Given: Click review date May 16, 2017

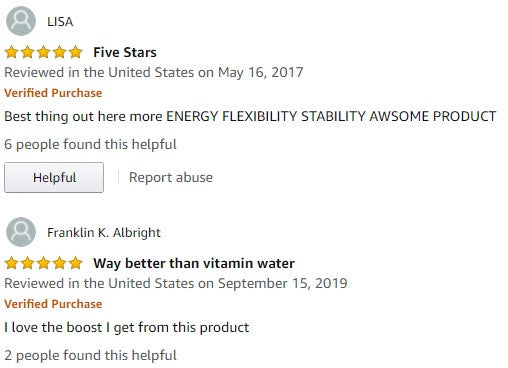Looking at the screenshot, I should pyautogui.click(x=260, y=72).
